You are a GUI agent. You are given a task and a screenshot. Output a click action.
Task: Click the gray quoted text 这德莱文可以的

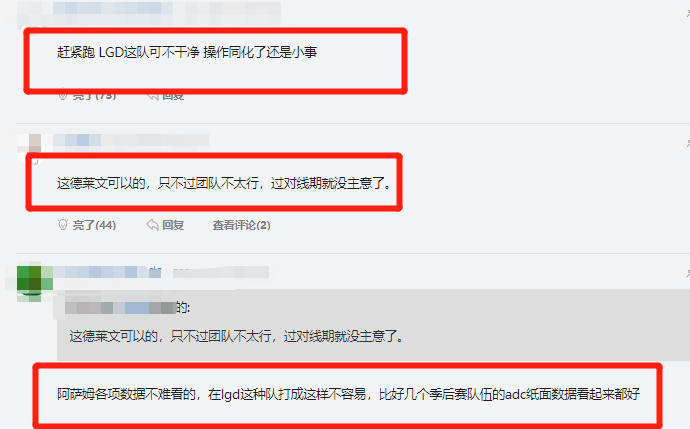[236, 337]
